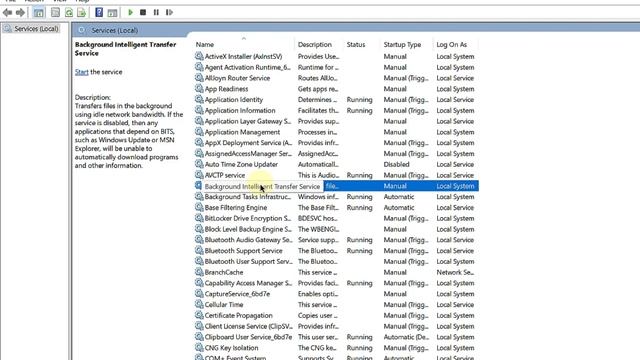Select Clipboard User Service_6bd7e name

[248, 337]
